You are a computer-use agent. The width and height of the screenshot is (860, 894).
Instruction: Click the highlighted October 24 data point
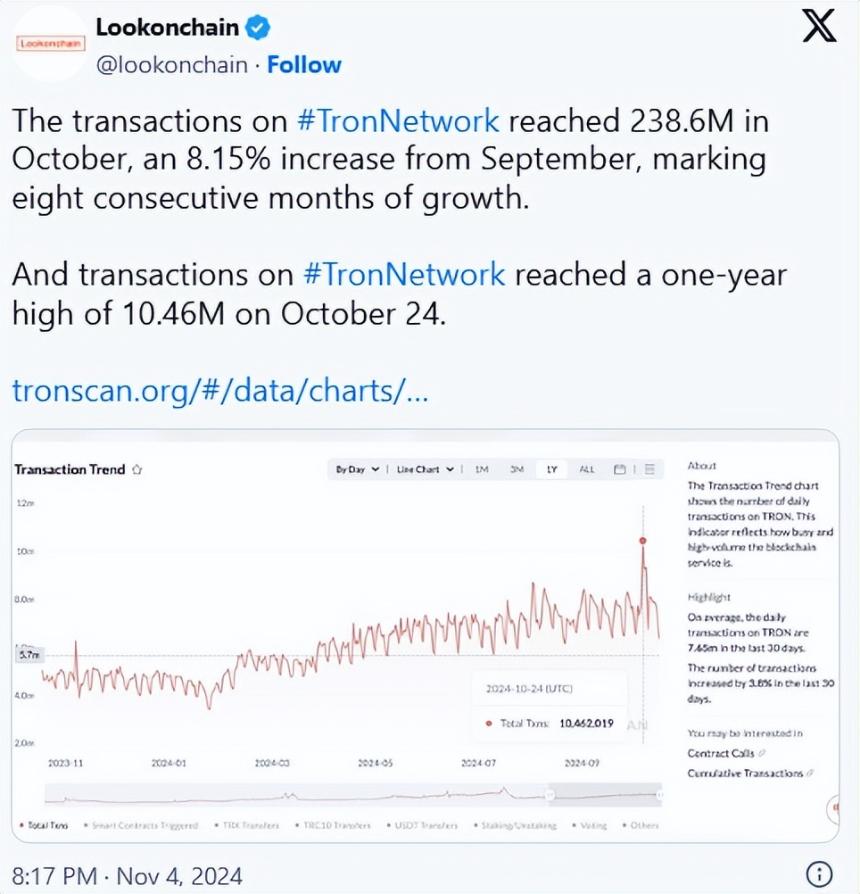tap(643, 541)
